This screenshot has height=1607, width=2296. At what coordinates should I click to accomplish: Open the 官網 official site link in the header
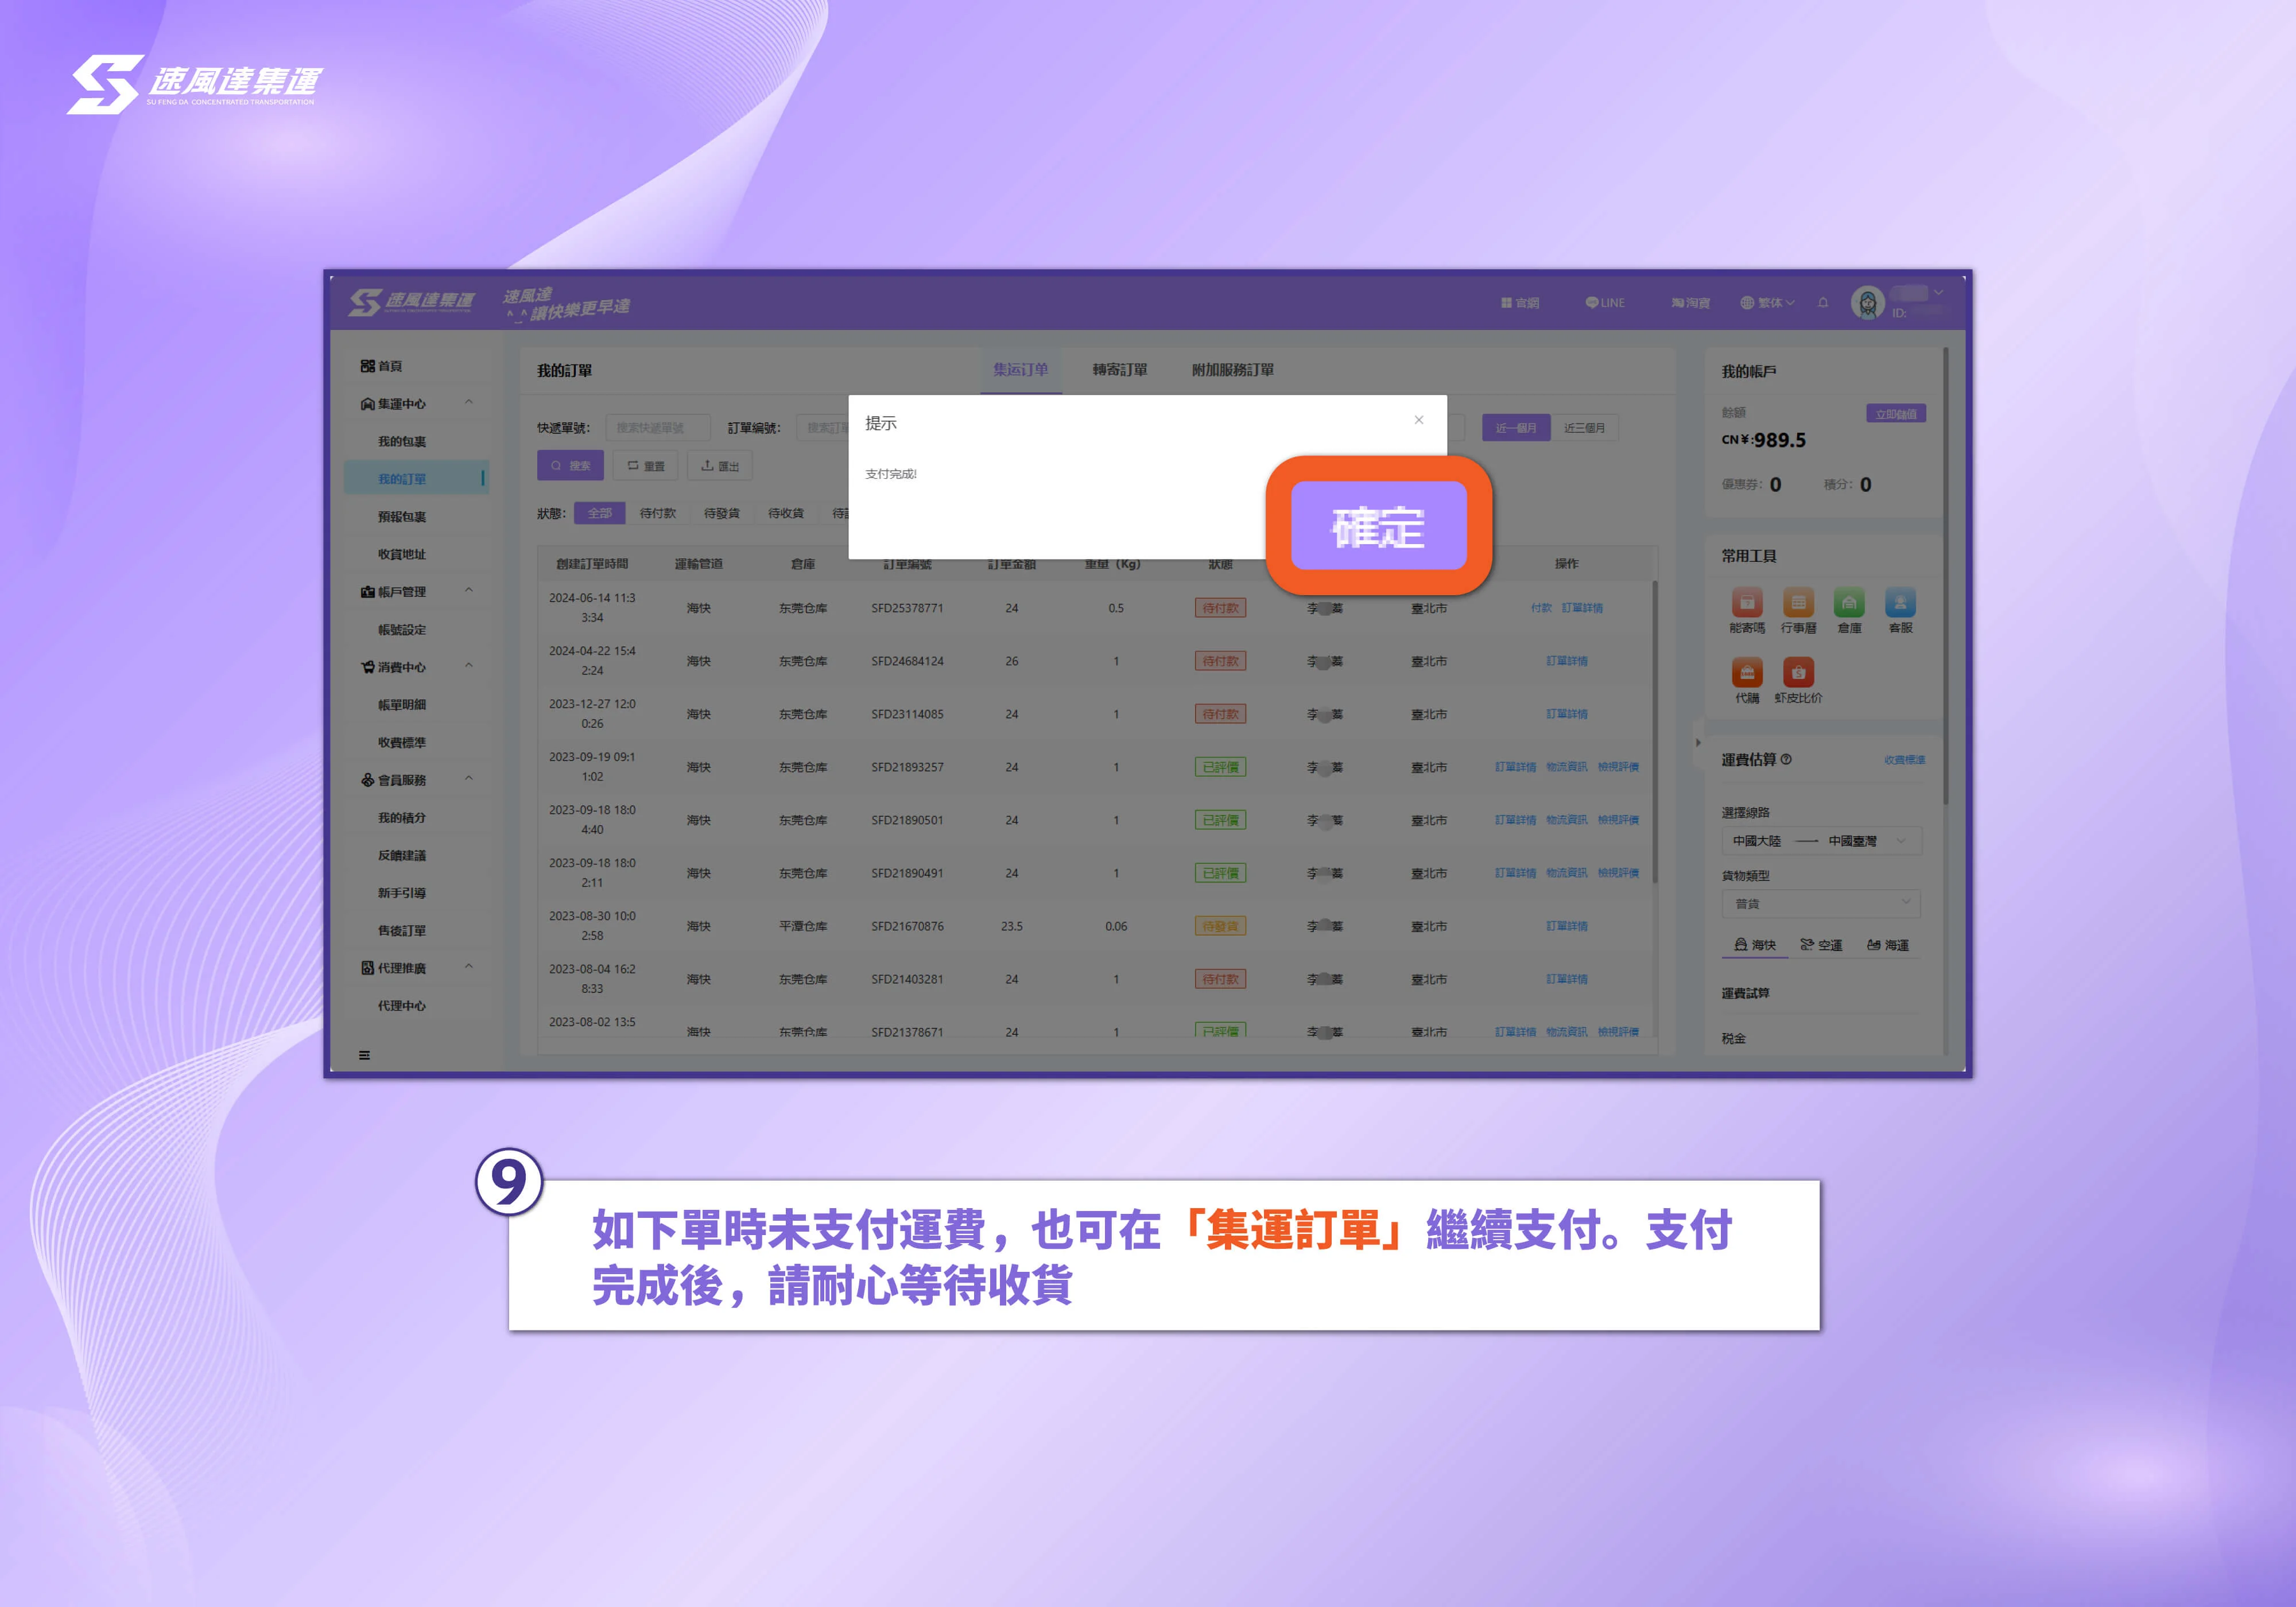tap(1519, 303)
